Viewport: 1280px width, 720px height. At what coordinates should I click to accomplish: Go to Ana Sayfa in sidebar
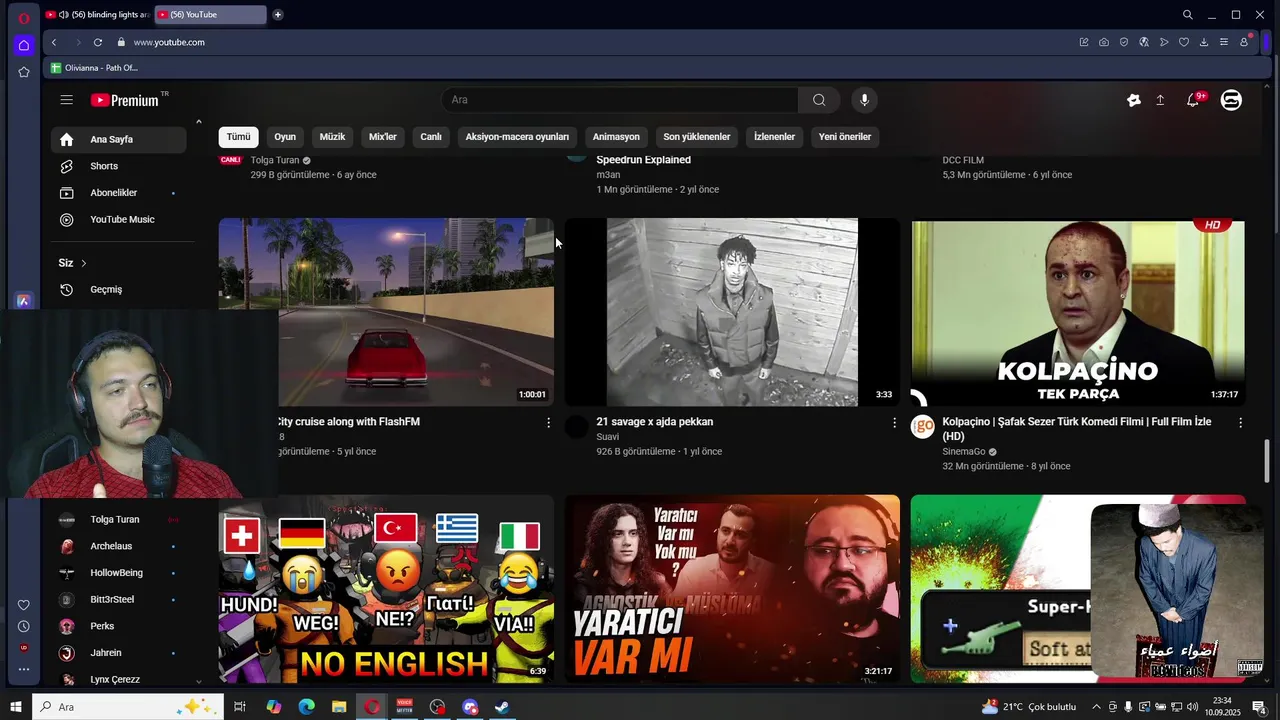coord(119,140)
